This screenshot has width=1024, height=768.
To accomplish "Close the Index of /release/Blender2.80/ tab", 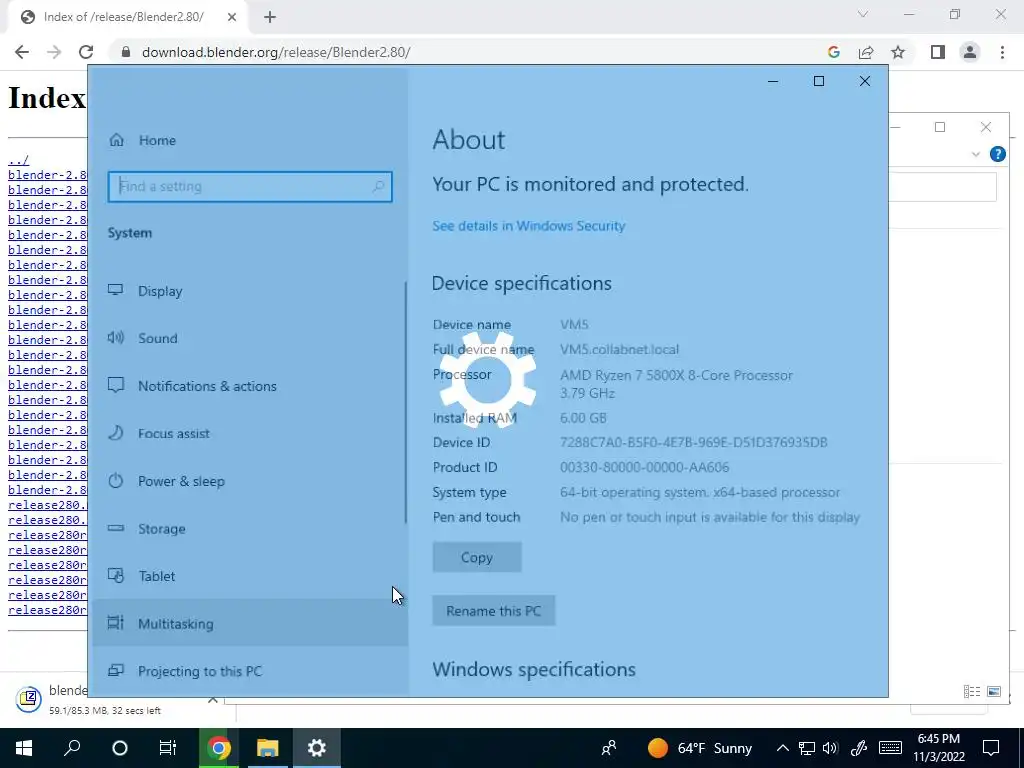I will coord(232,18).
